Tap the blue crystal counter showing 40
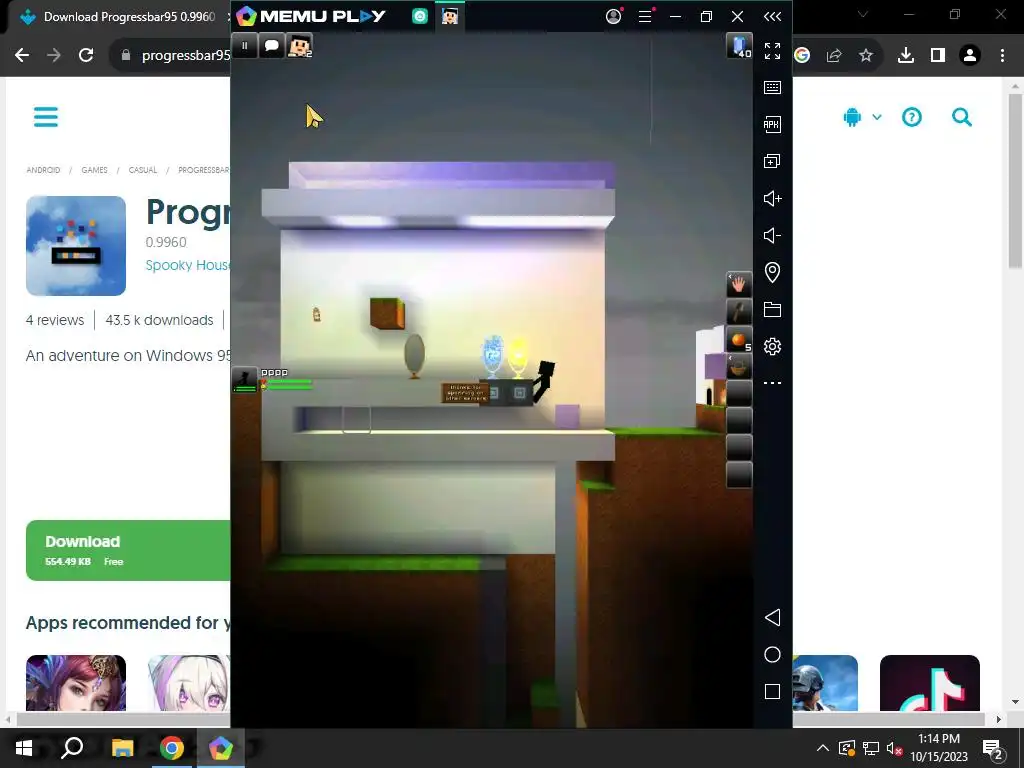1024x768 pixels. (739, 46)
